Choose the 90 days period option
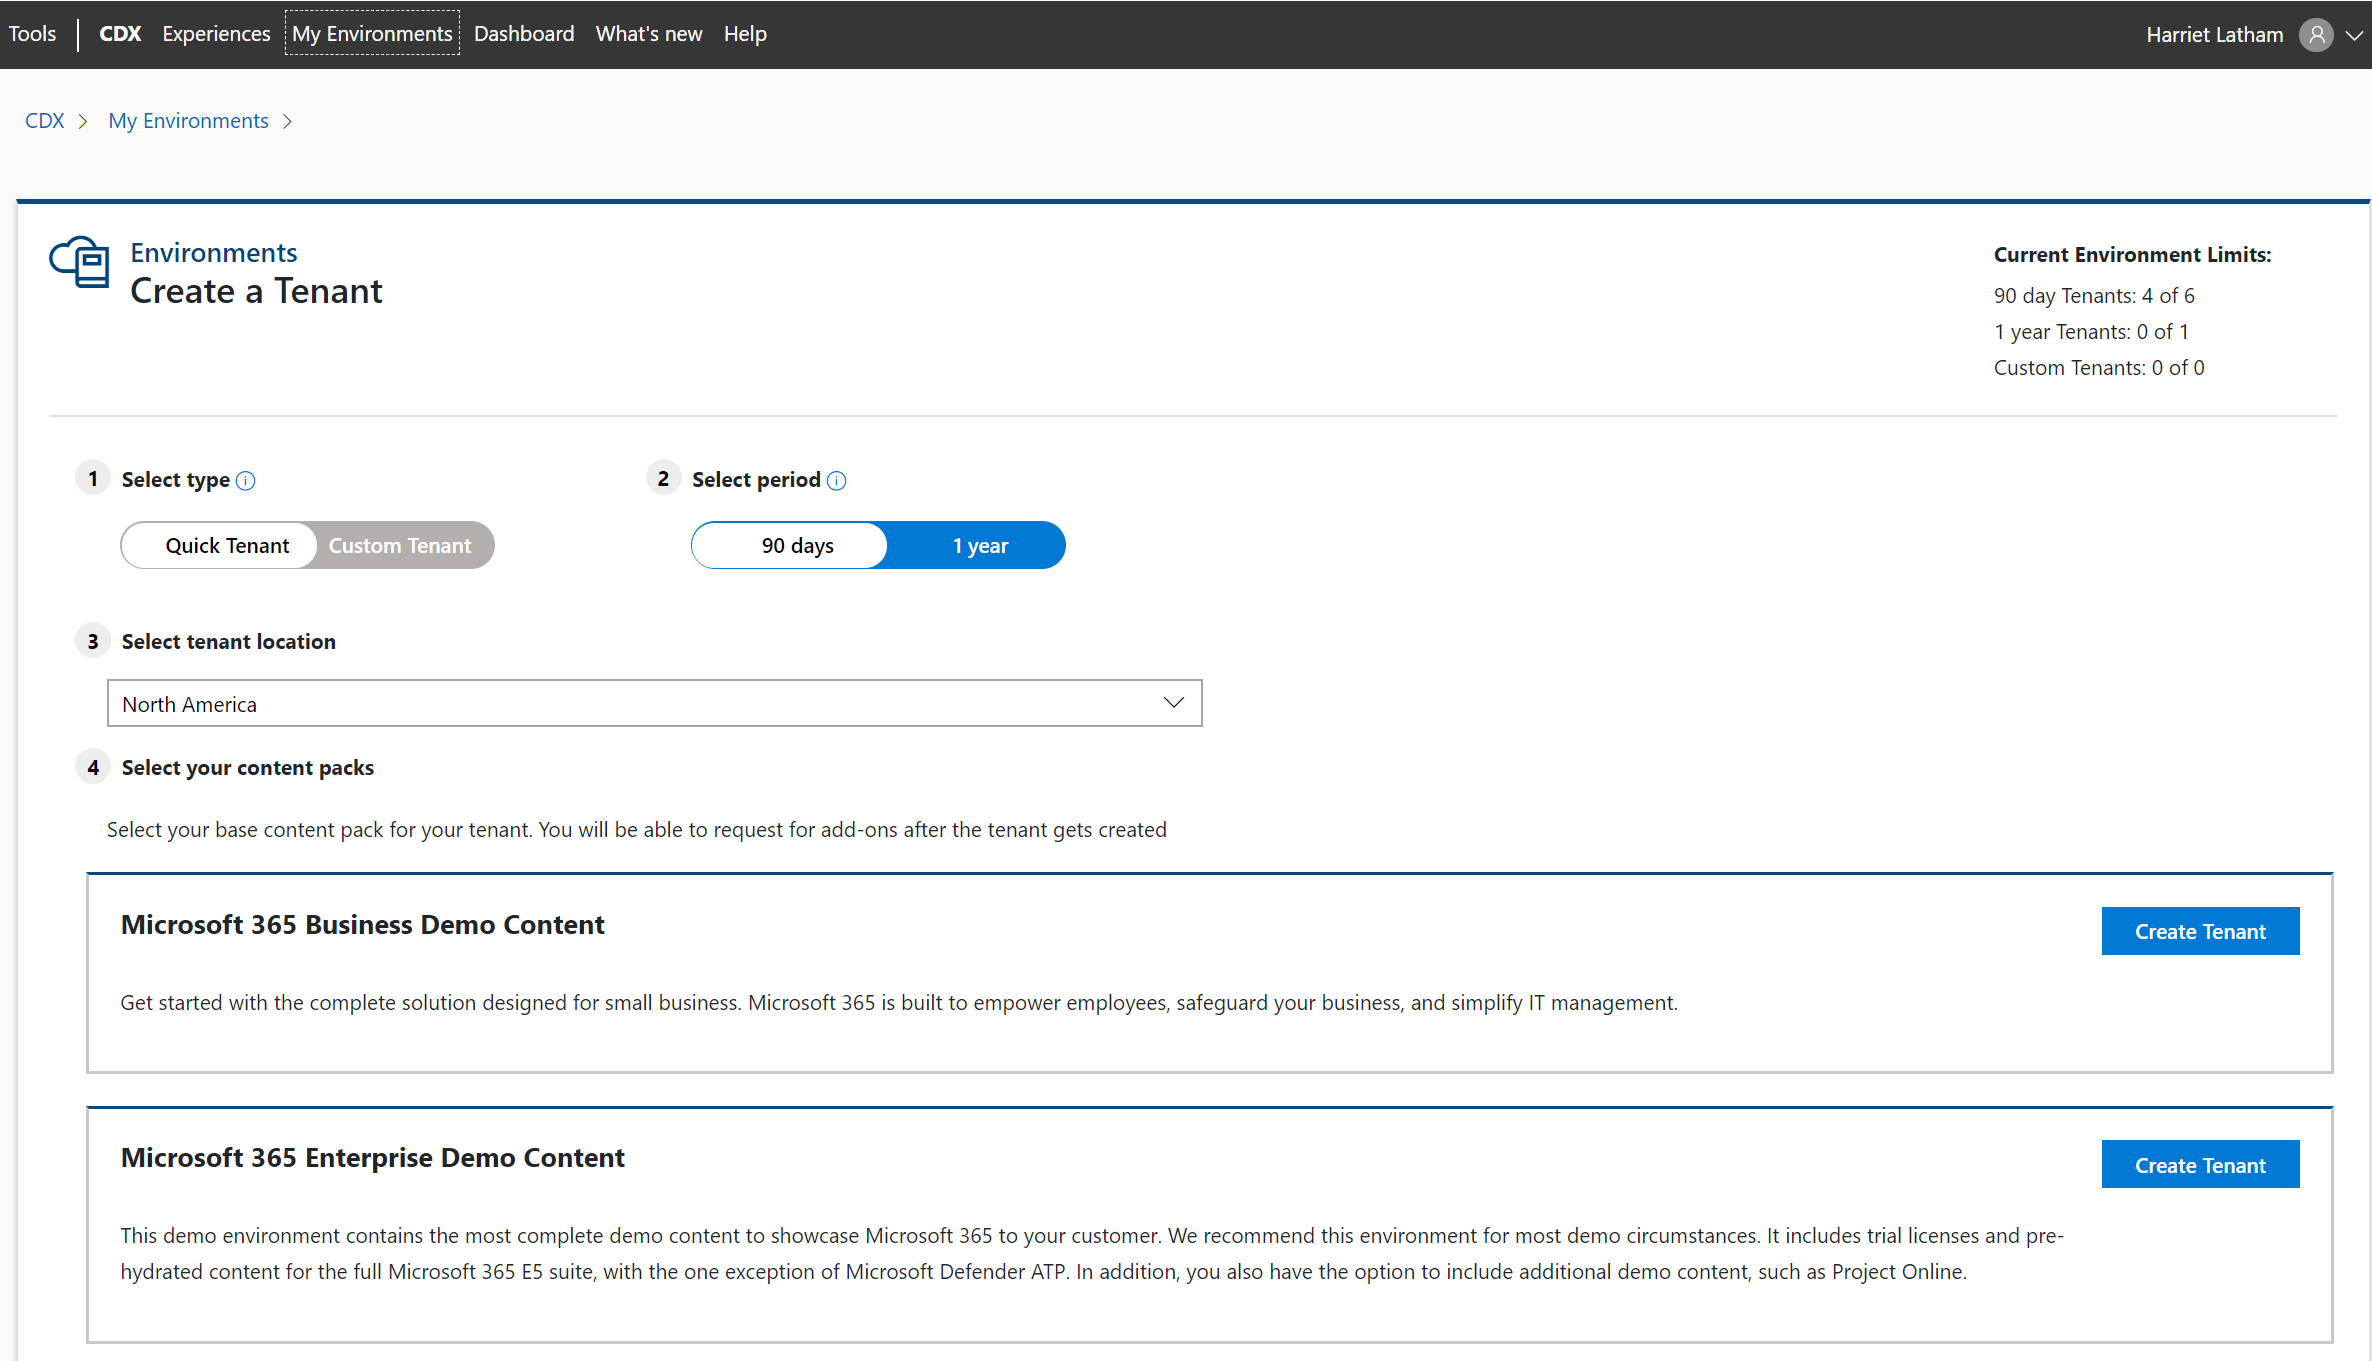Screen dimensions: 2372x1361 (789, 545)
